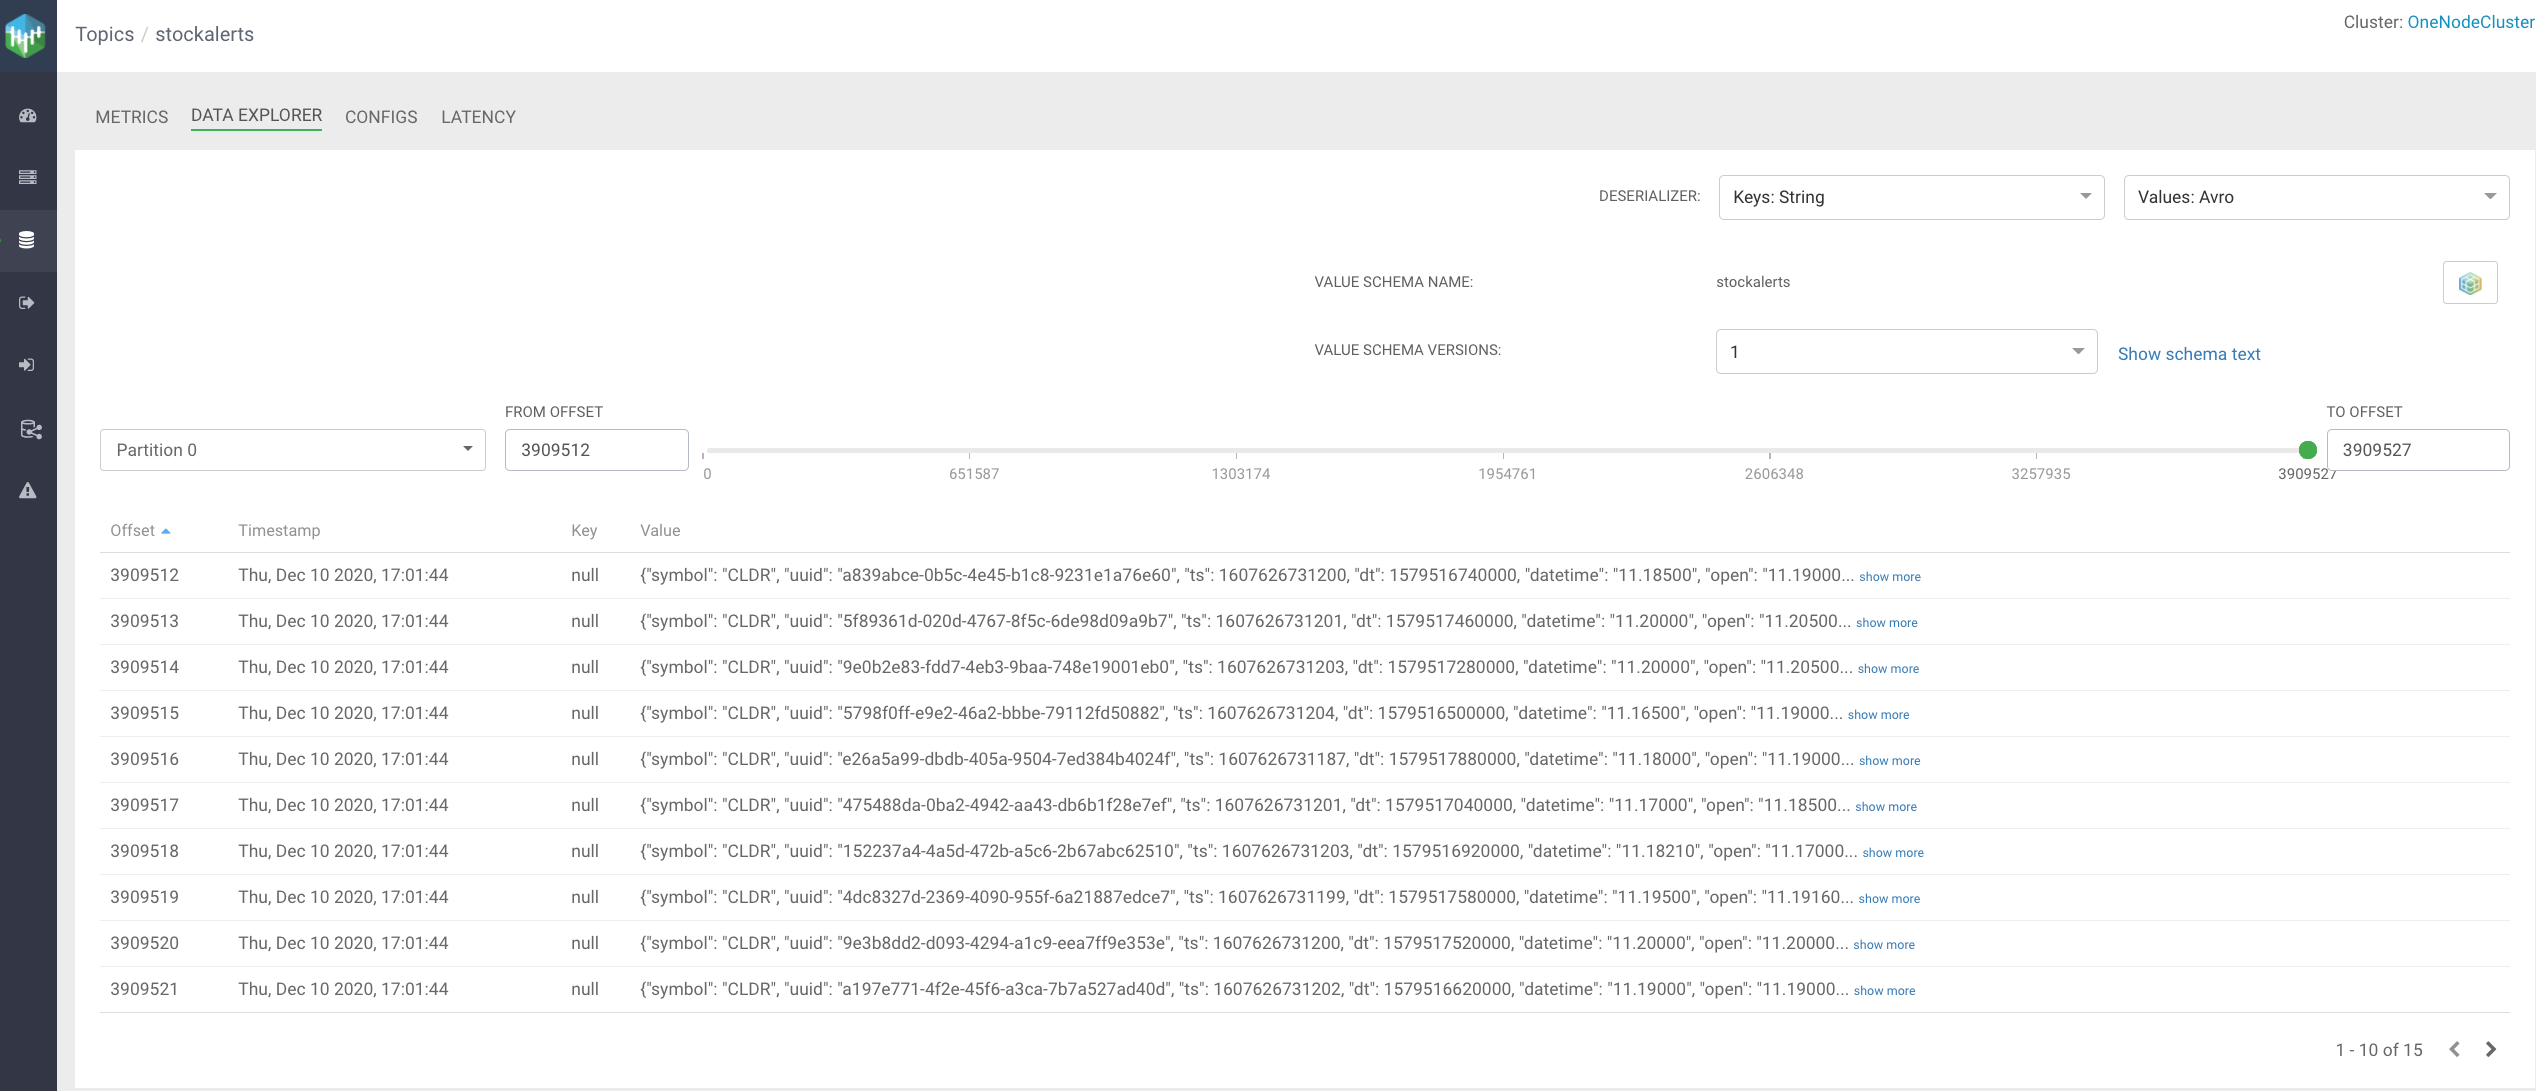Select the topics database sidebar icon
The height and width of the screenshot is (1091, 2536).
click(x=28, y=240)
